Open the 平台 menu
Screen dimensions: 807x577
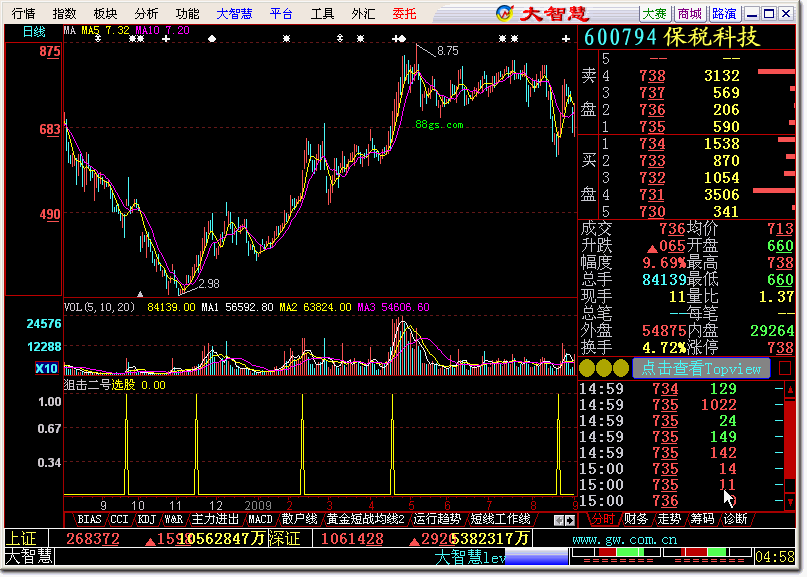pyautogui.click(x=281, y=14)
